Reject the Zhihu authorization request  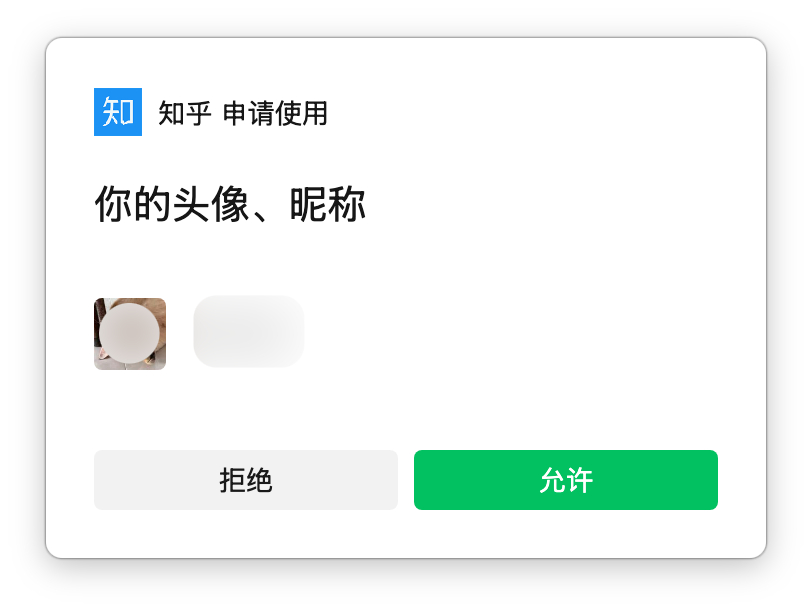pyautogui.click(x=245, y=480)
